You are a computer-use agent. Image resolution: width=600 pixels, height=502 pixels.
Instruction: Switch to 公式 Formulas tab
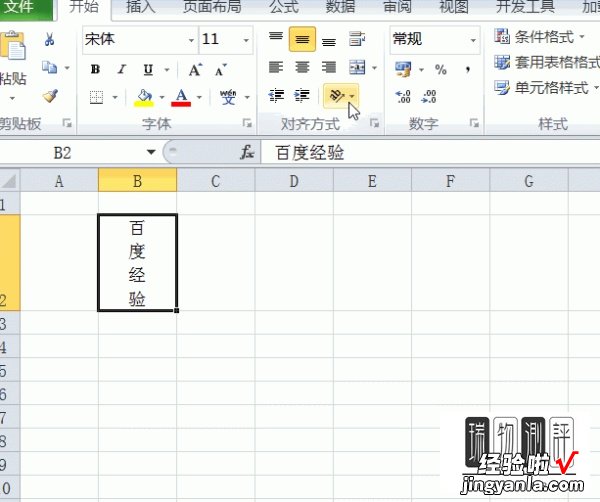tap(284, 7)
